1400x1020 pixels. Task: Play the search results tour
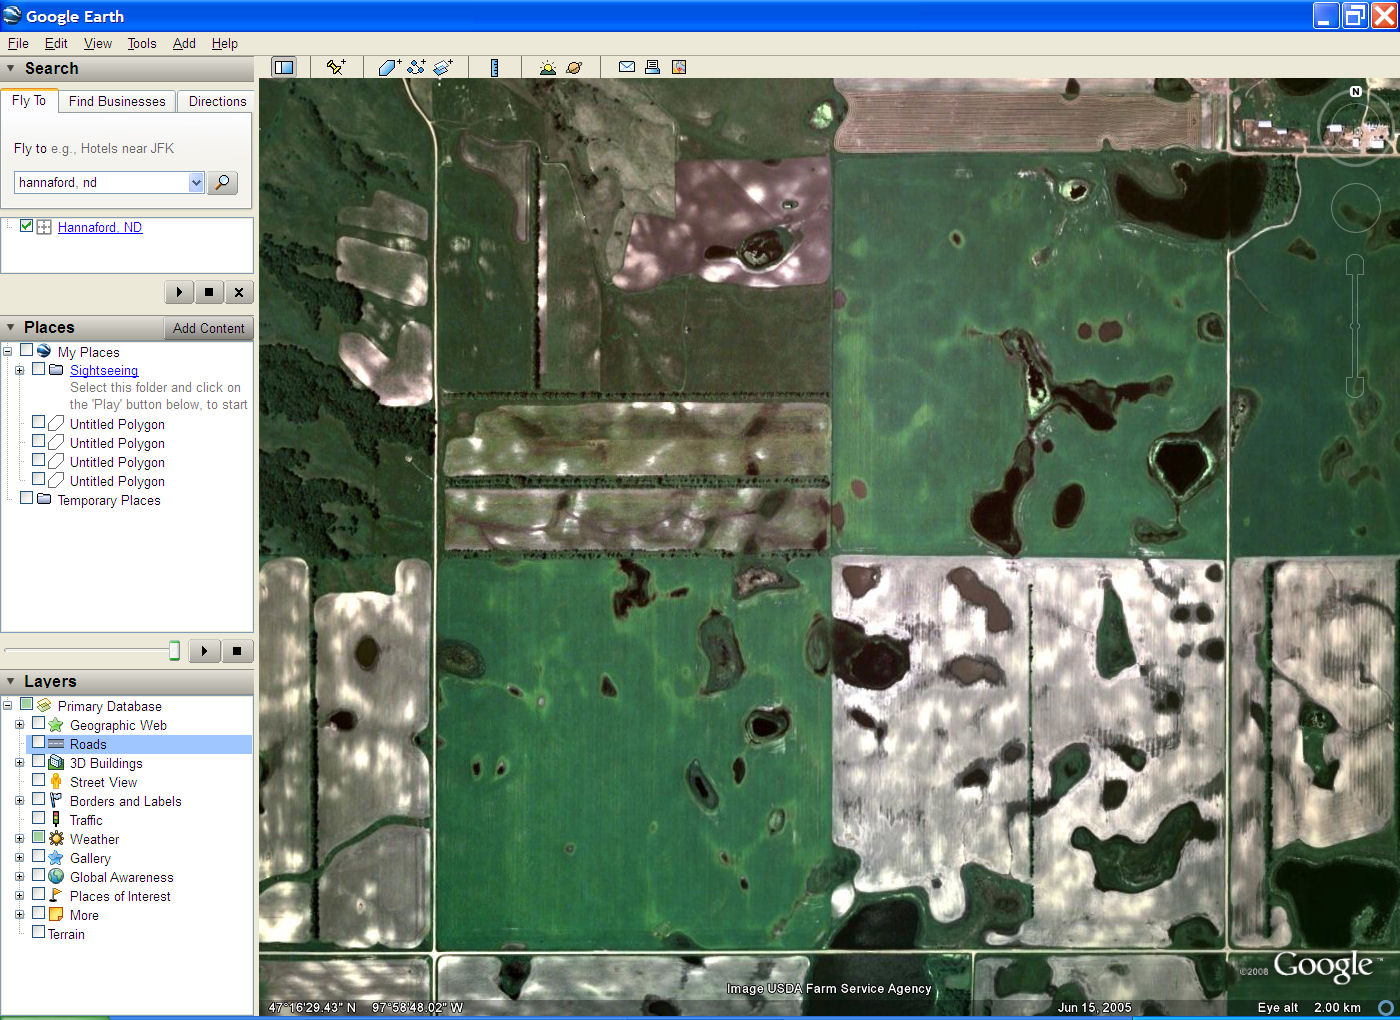[179, 292]
